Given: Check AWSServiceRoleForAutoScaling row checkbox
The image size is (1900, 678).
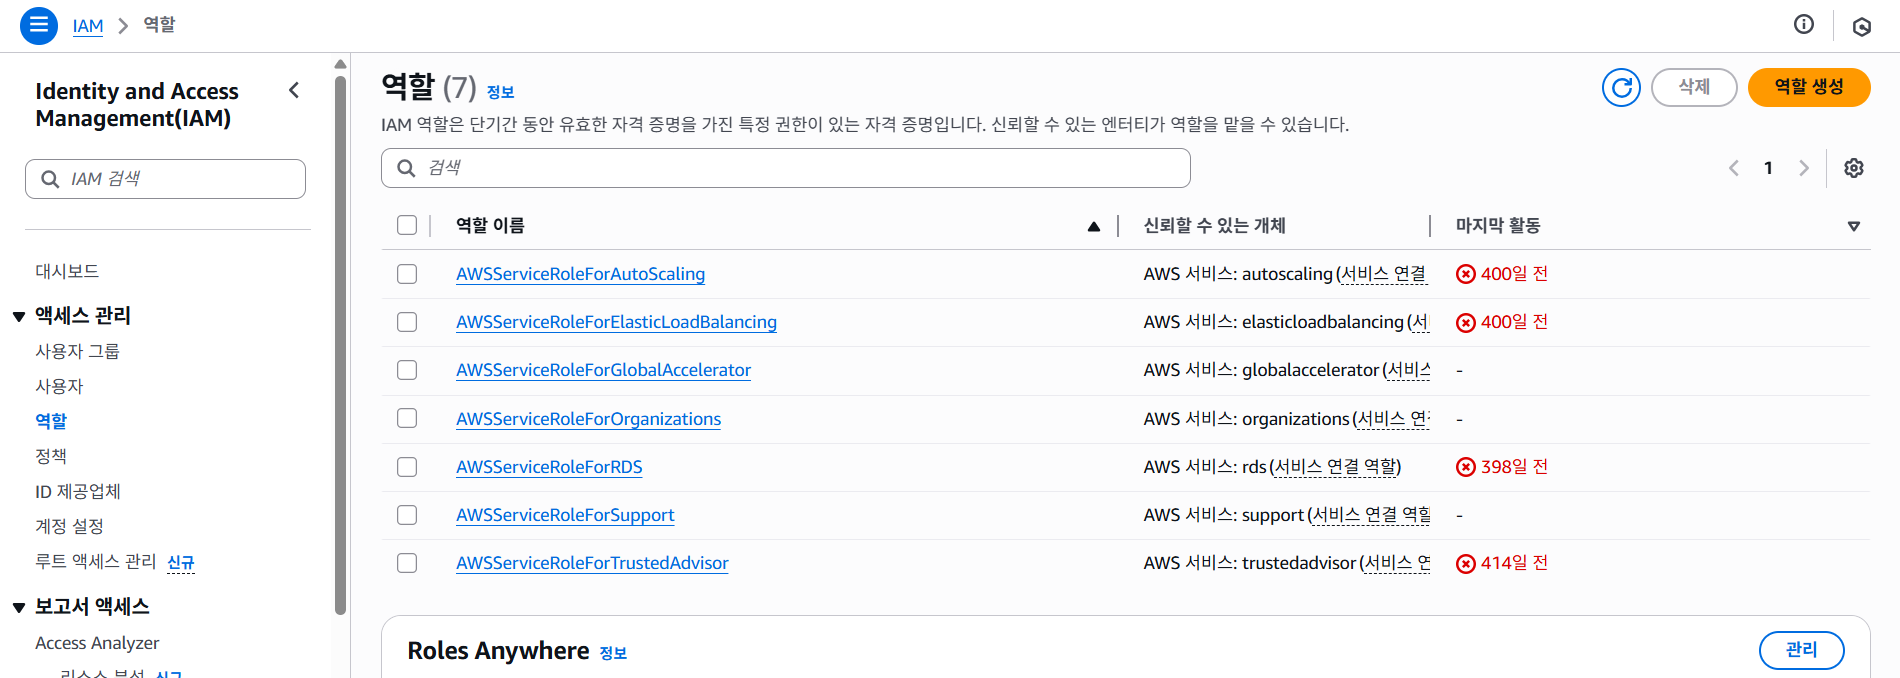Looking at the screenshot, I should (407, 274).
